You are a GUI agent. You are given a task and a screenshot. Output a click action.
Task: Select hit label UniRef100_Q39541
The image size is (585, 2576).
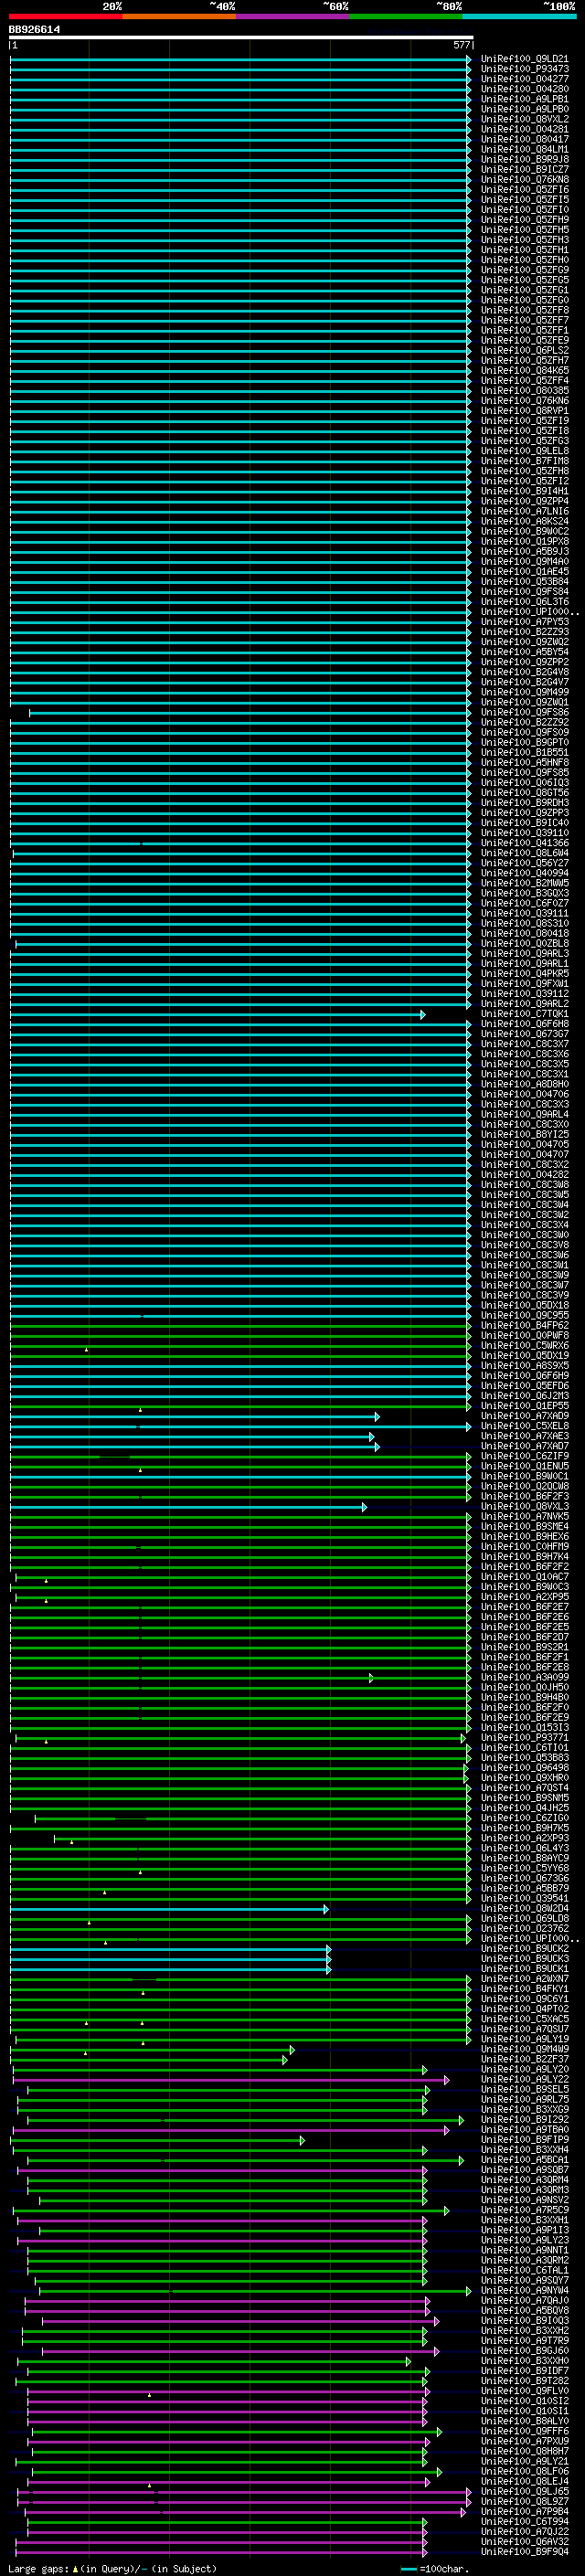pos(525,1898)
